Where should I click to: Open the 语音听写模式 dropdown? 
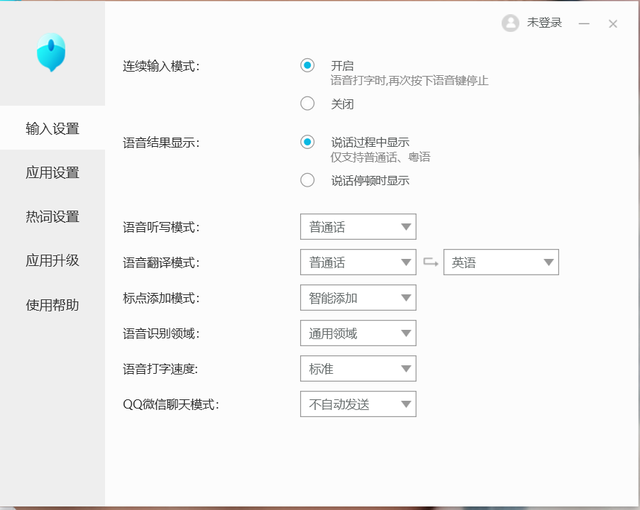coord(358,226)
